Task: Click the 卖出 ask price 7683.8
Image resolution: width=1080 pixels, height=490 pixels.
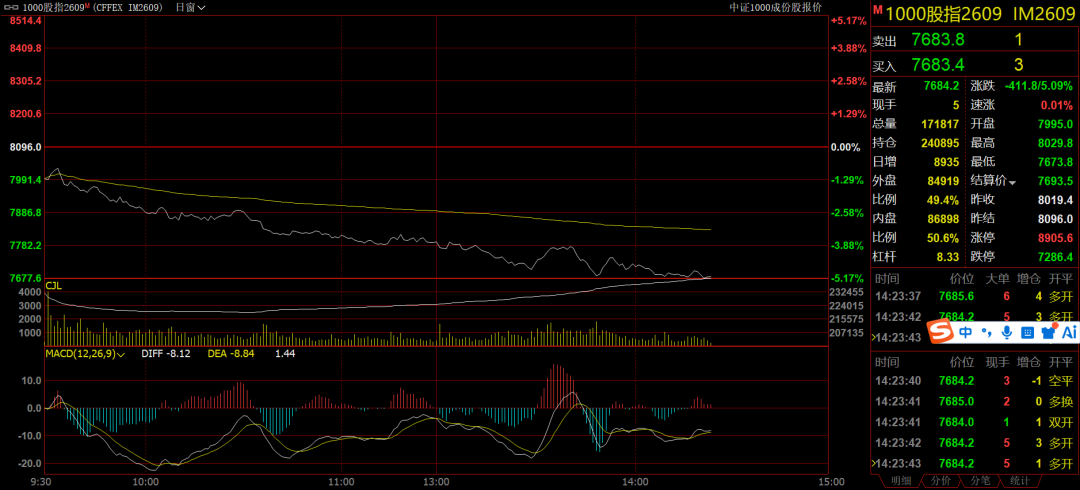Action: point(937,40)
